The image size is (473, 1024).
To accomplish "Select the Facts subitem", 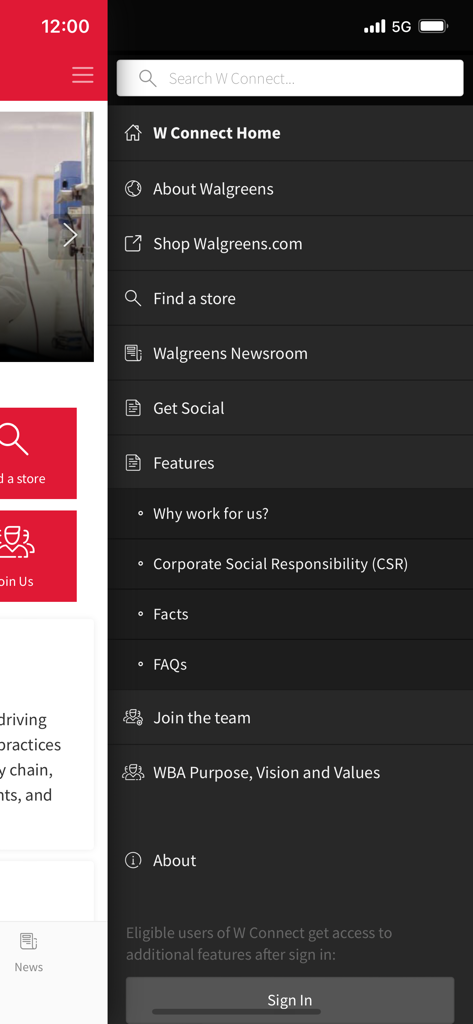I will [x=290, y=614].
